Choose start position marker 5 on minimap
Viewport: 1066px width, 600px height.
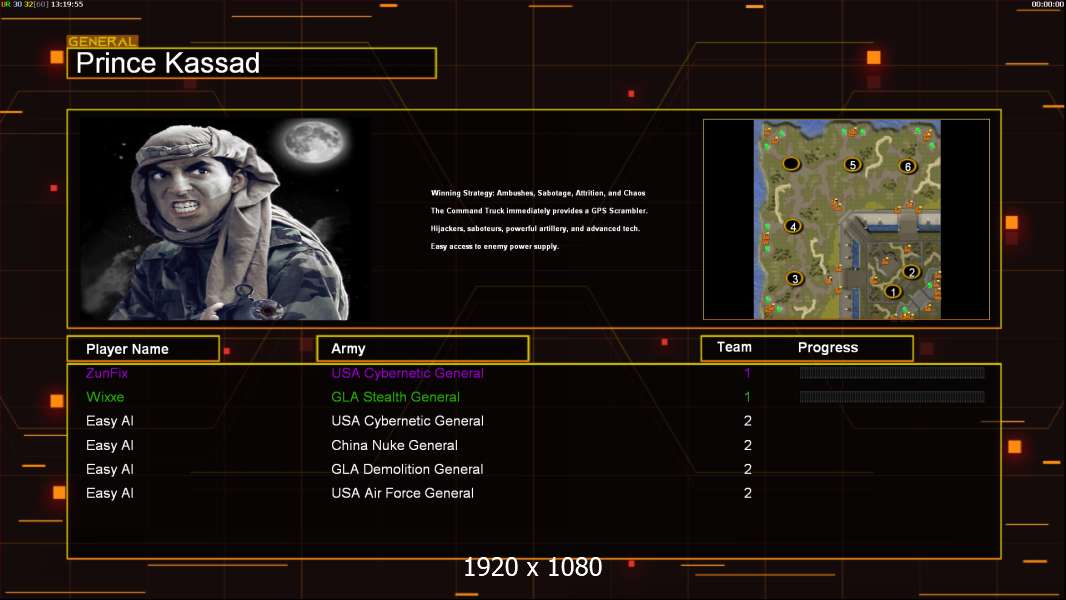click(853, 164)
